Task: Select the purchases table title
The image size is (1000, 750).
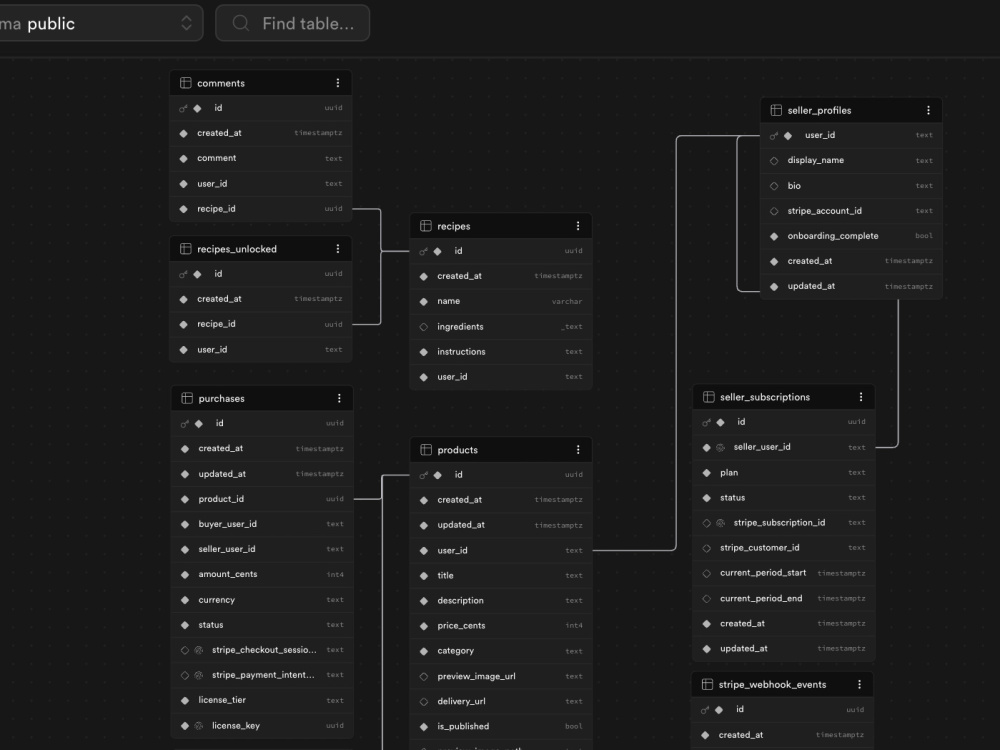Action: pyautogui.click(x=221, y=399)
